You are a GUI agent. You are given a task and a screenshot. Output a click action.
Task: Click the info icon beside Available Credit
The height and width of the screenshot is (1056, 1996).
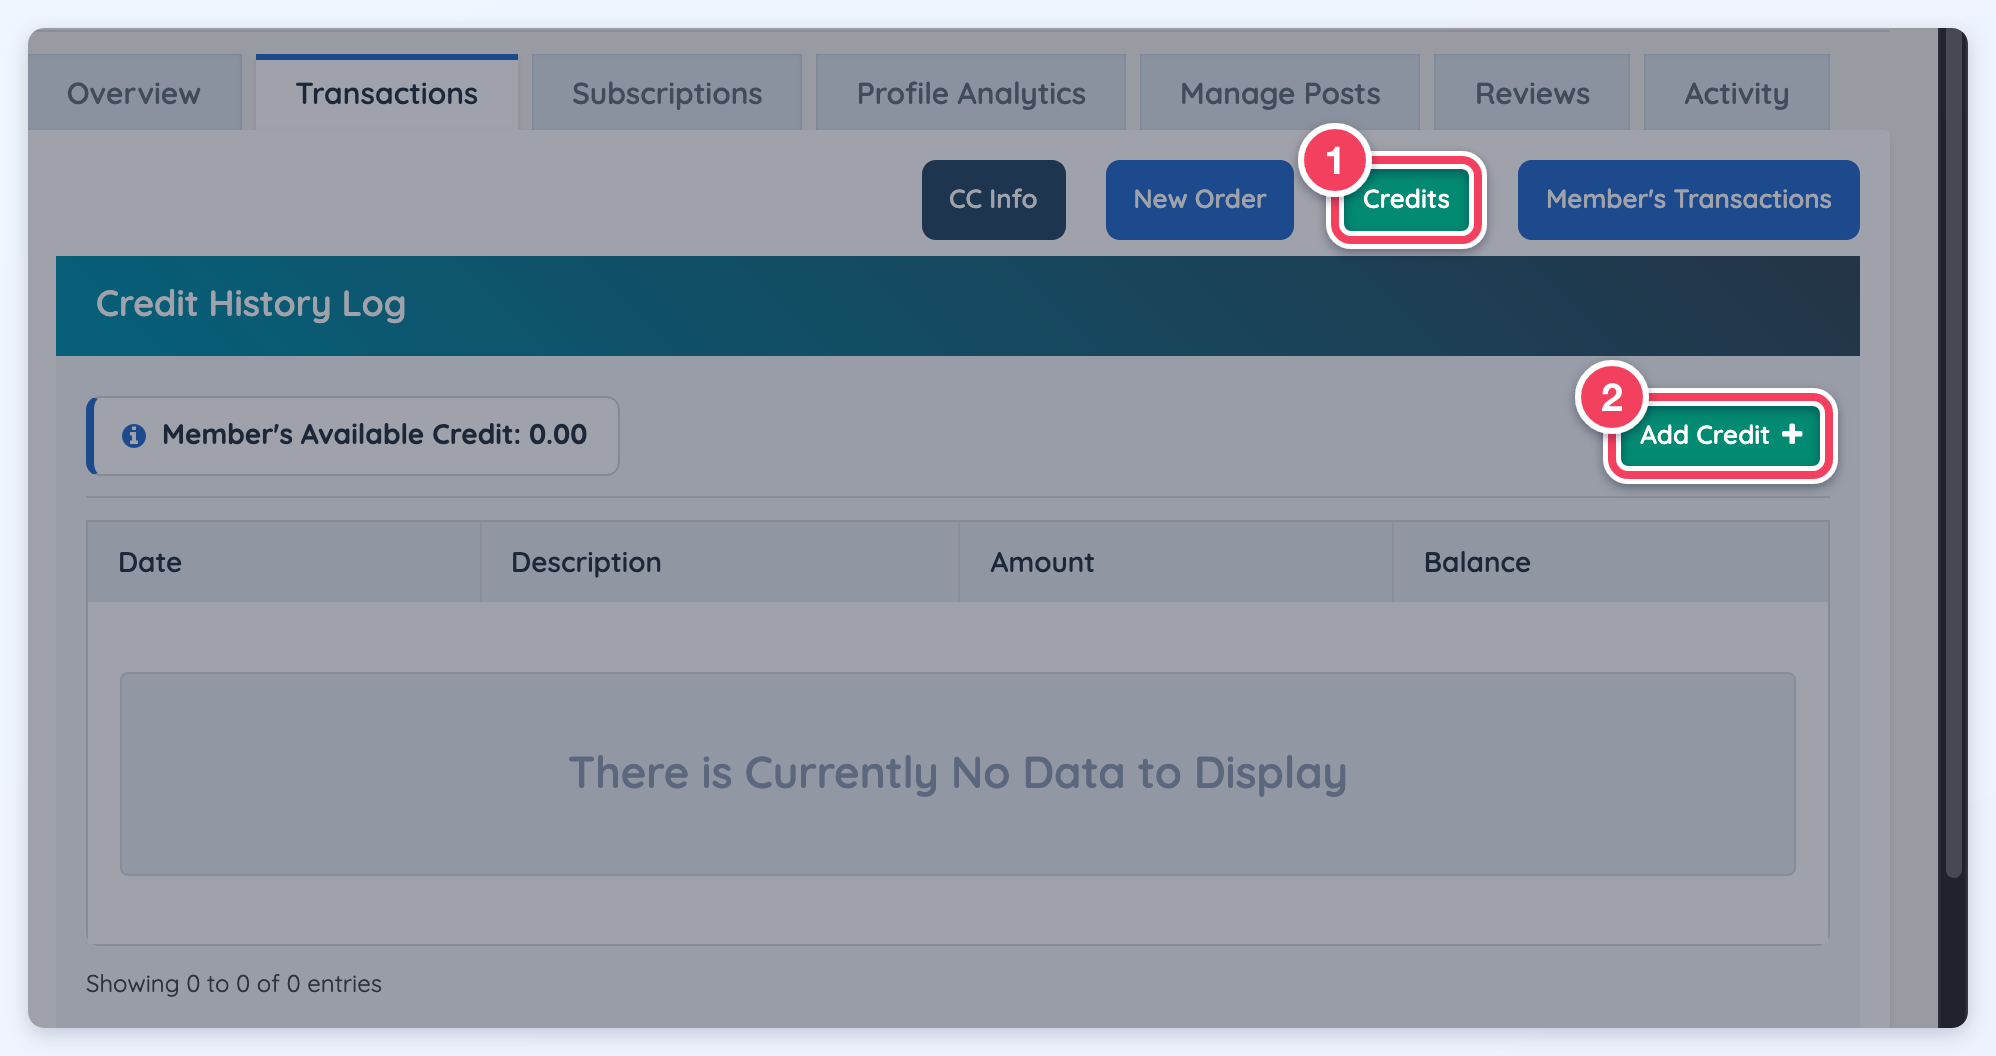[134, 436]
